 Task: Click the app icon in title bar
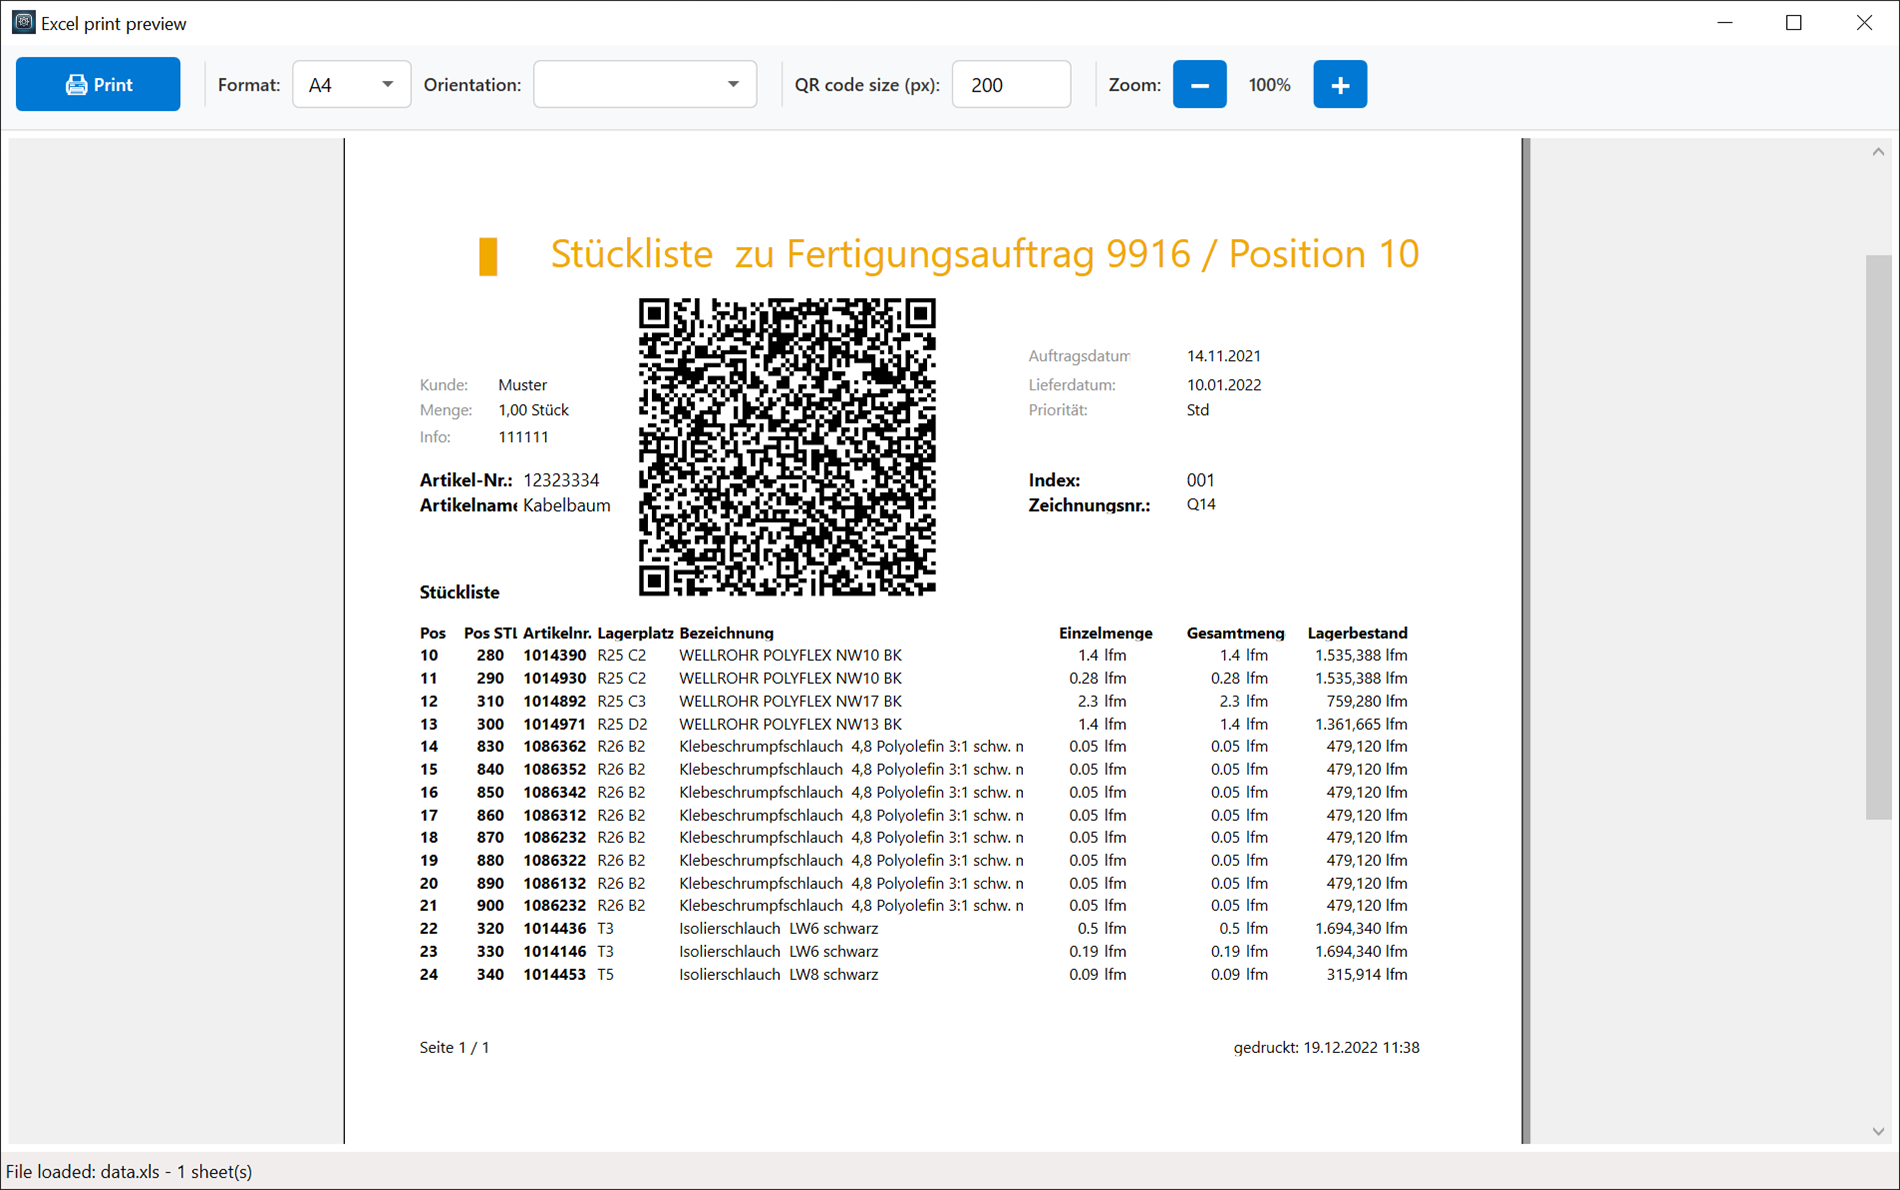tap(23, 22)
